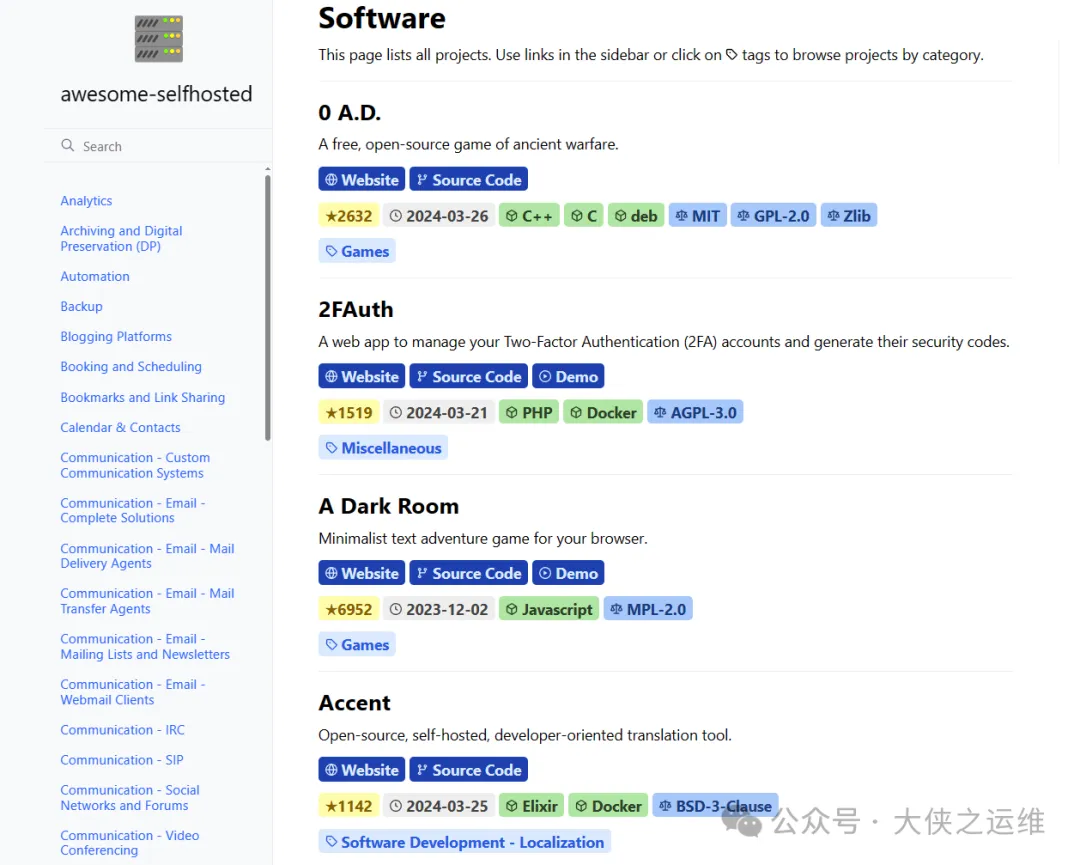The height and width of the screenshot is (865, 1080).
Task: Open the Backup category
Action: tap(81, 306)
